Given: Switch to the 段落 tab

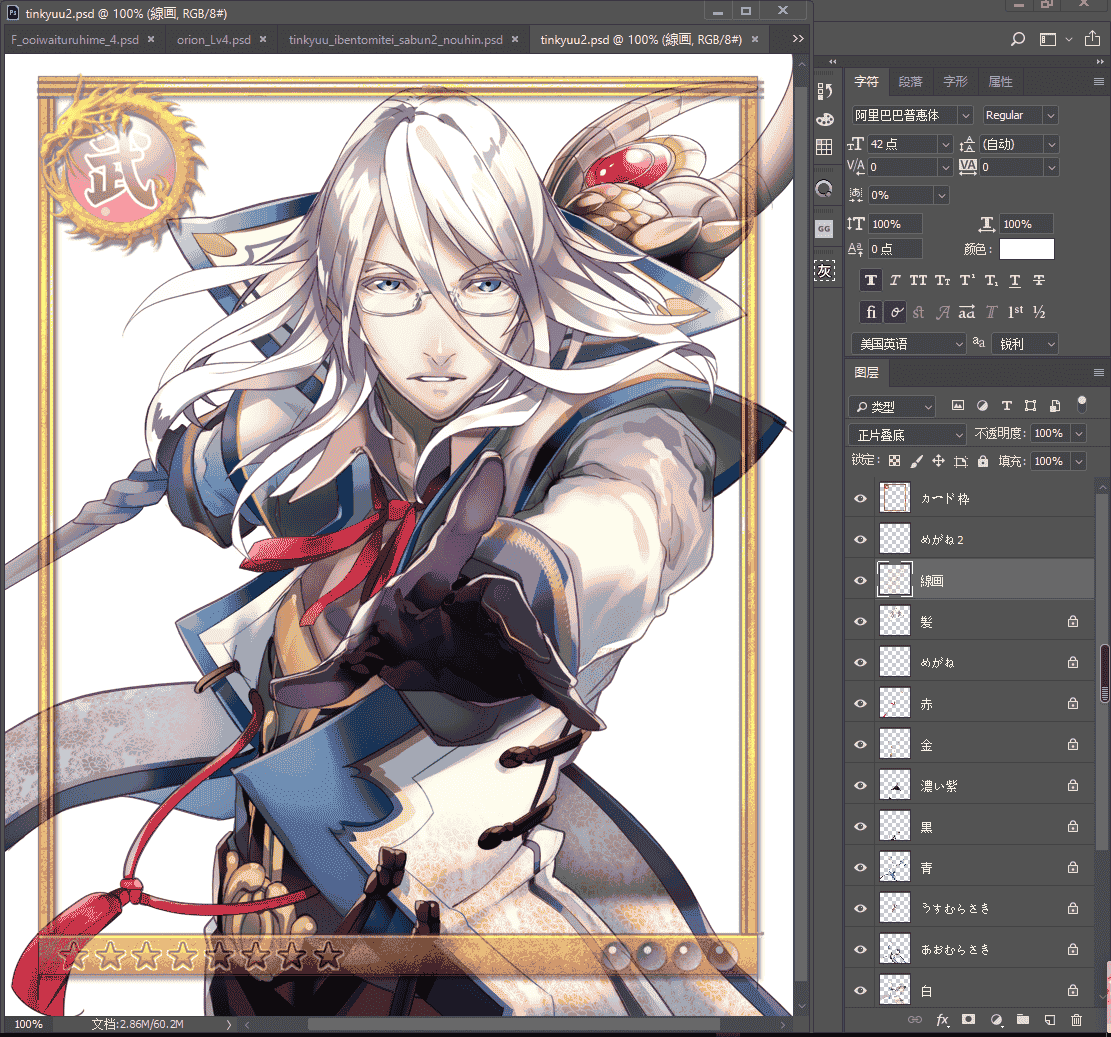Looking at the screenshot, I should 910,82.
